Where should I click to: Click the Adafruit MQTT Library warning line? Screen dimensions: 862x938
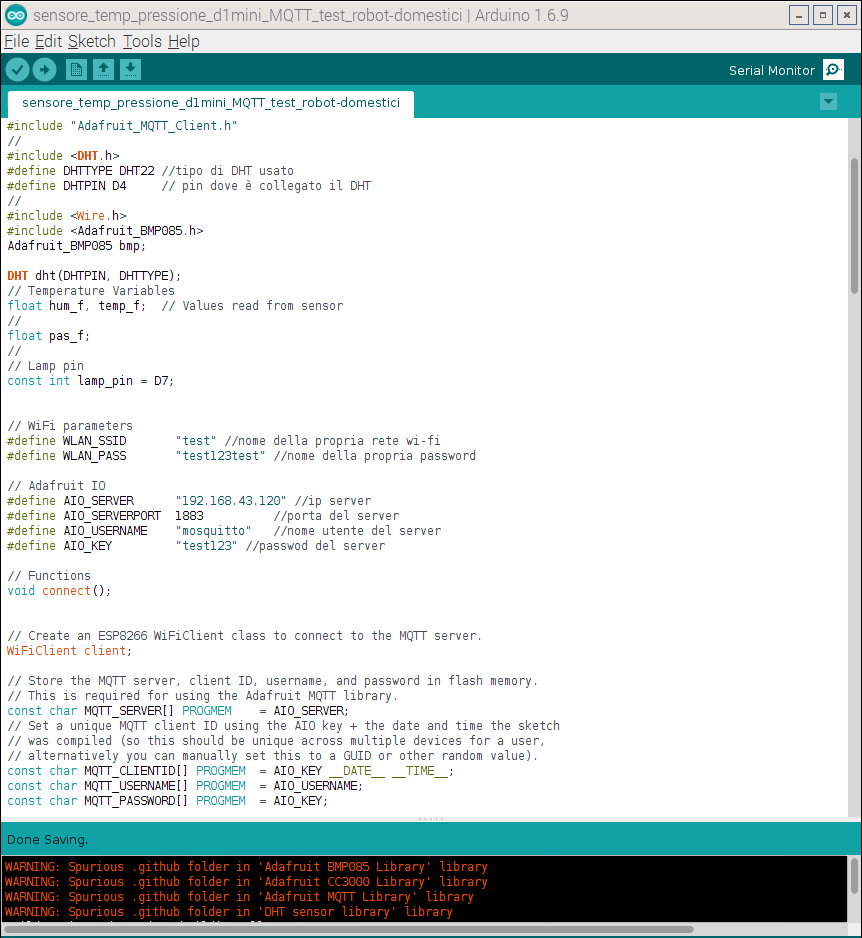(239, 897)
